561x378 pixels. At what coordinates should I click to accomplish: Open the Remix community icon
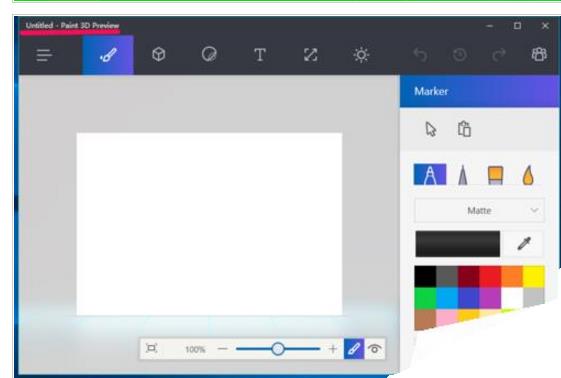click(539, 54)
